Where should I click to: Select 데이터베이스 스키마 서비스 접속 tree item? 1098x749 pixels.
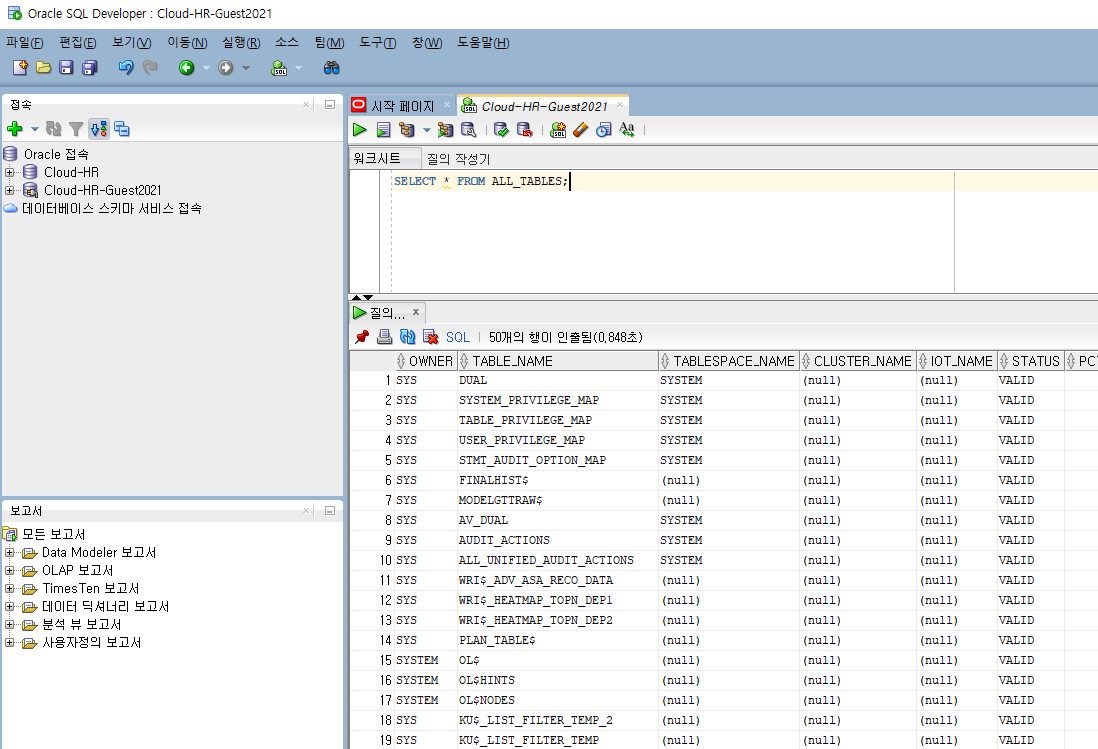pyautogui.click(x=111, y=209)
